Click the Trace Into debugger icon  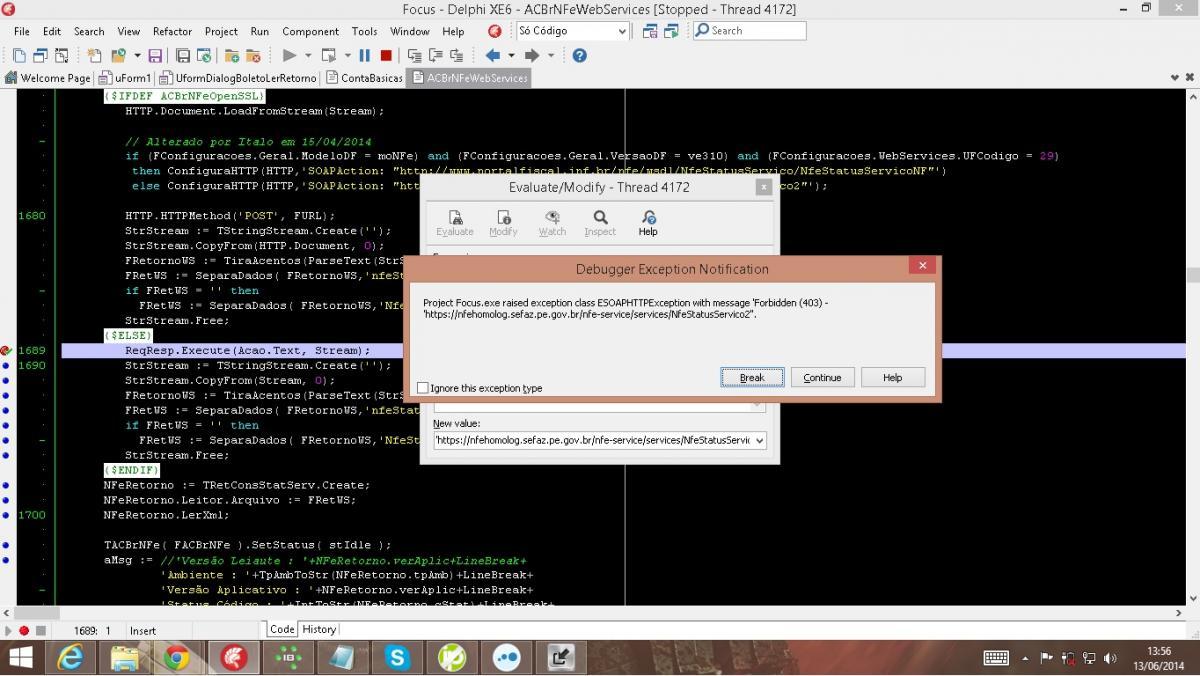tap(415, 56)
